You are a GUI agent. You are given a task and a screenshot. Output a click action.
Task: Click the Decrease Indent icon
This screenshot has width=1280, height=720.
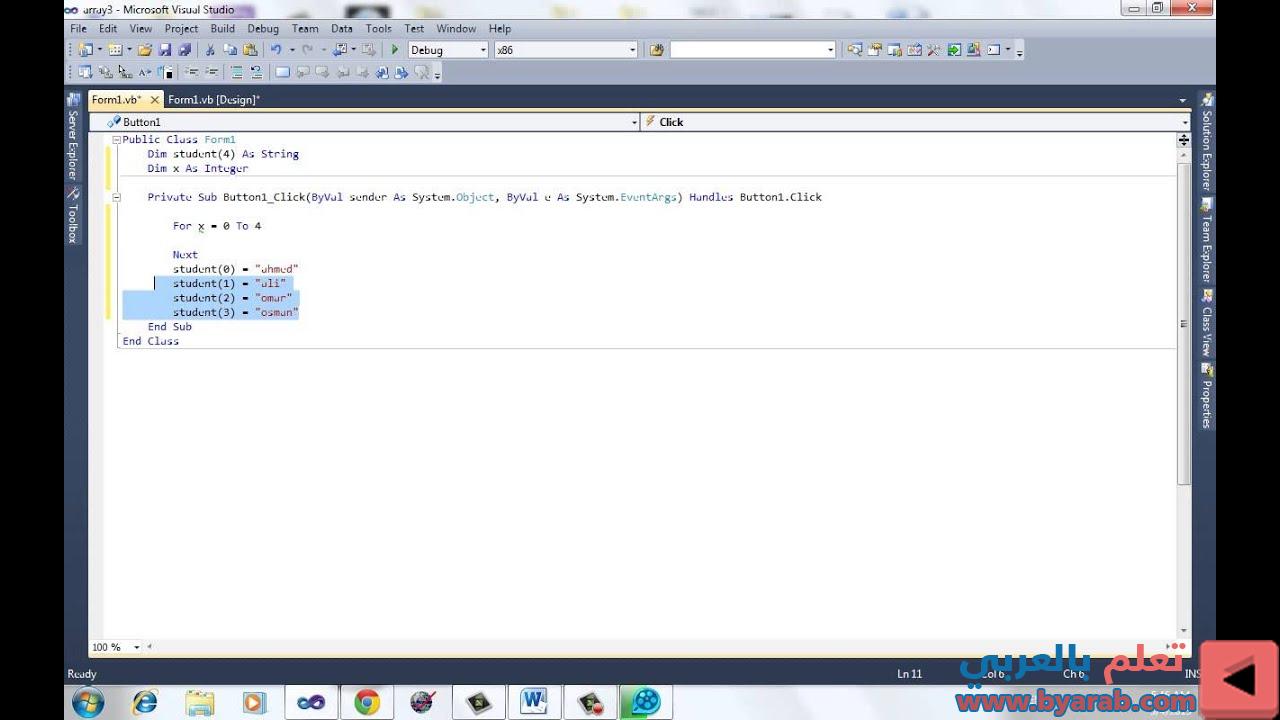[192, 72]
